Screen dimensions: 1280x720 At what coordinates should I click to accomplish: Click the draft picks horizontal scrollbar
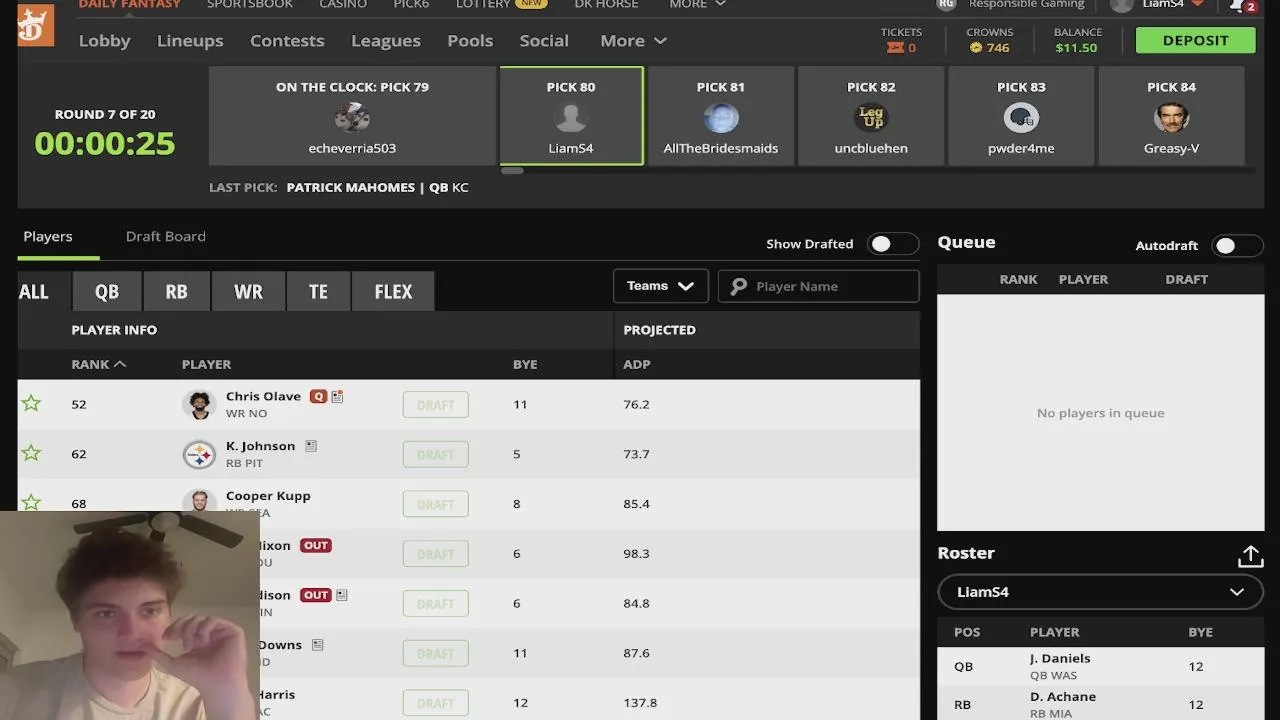tap(512, 171)
